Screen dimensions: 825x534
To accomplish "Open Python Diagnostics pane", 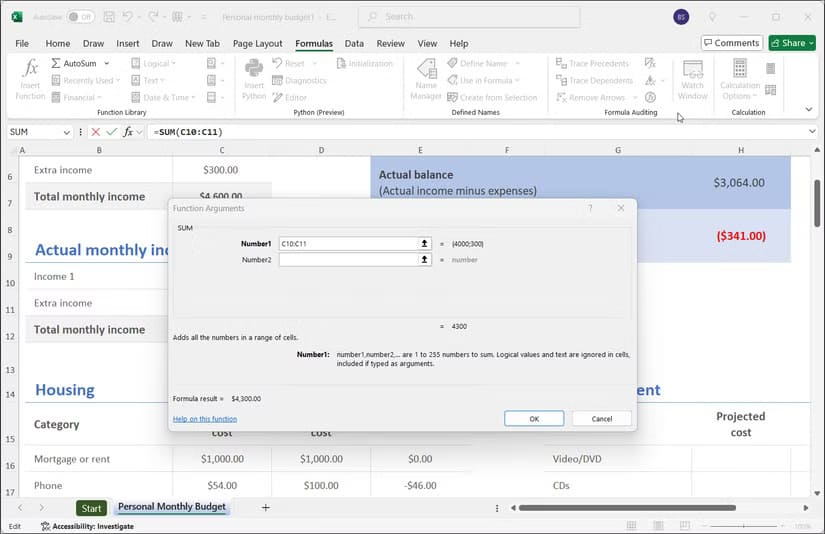I will (299, 80).
